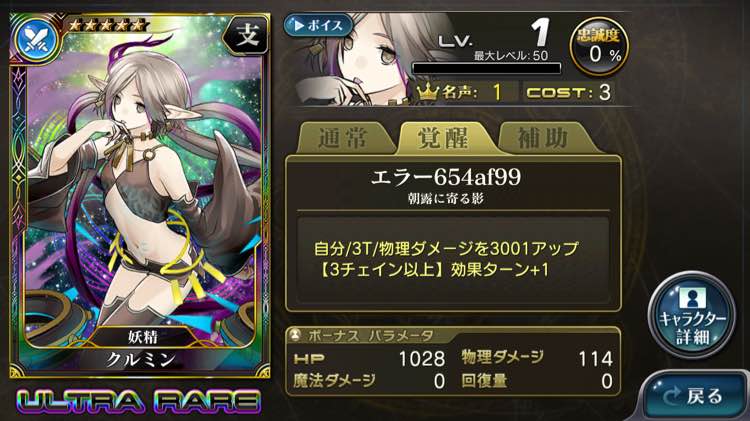Play the character voice with ボイス button
The width and height of the screenshot is (750, 421).
click(318, 25)
